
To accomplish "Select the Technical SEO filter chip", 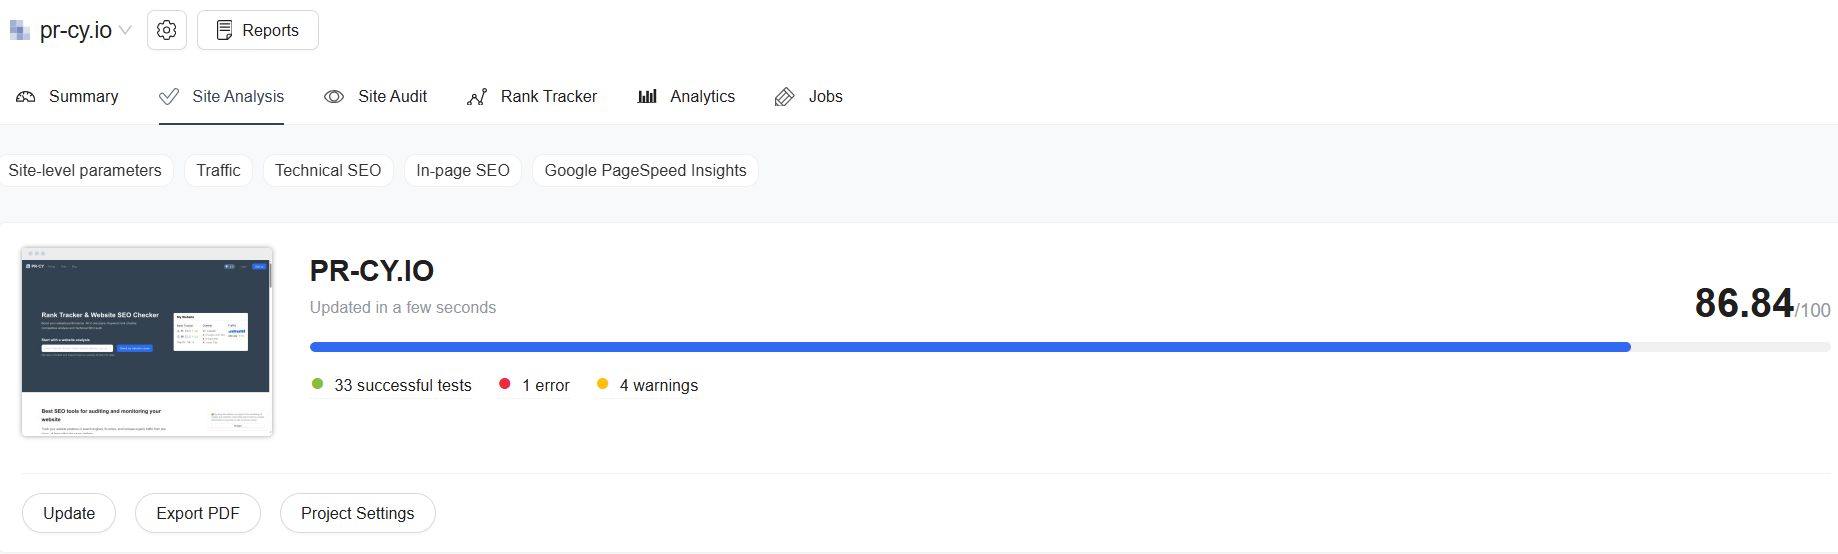I will point(328,170).
